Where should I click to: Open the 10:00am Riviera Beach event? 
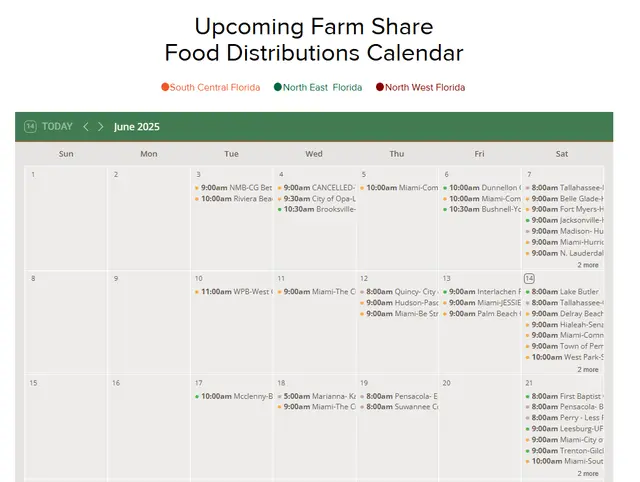click(x=235, y=199)
